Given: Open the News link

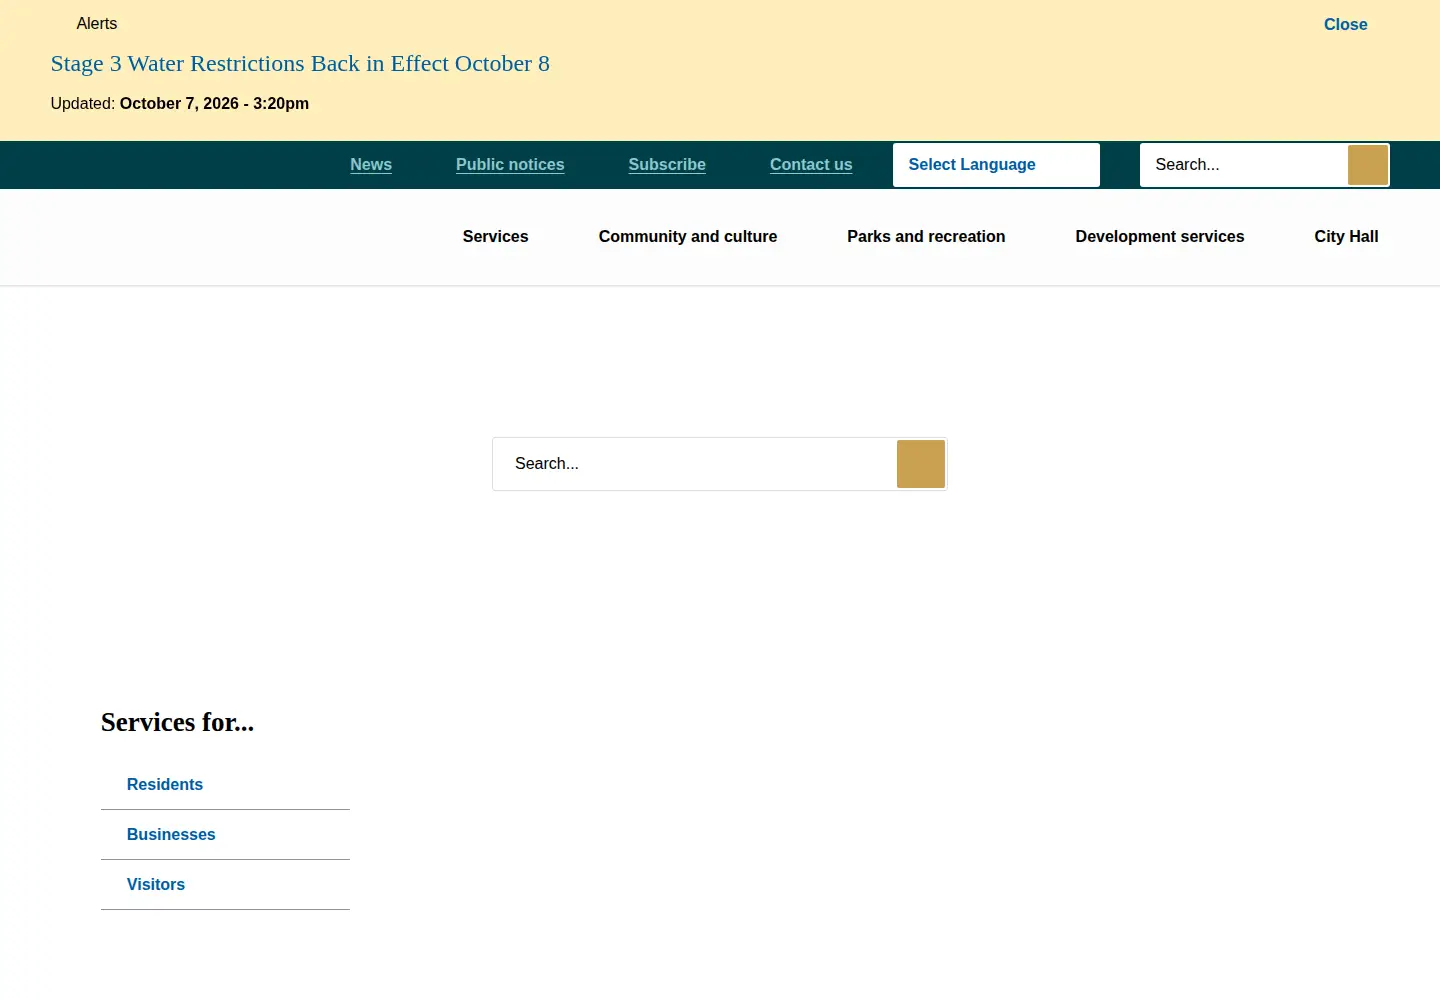Looking at the screenshot, I should [371, 165].
